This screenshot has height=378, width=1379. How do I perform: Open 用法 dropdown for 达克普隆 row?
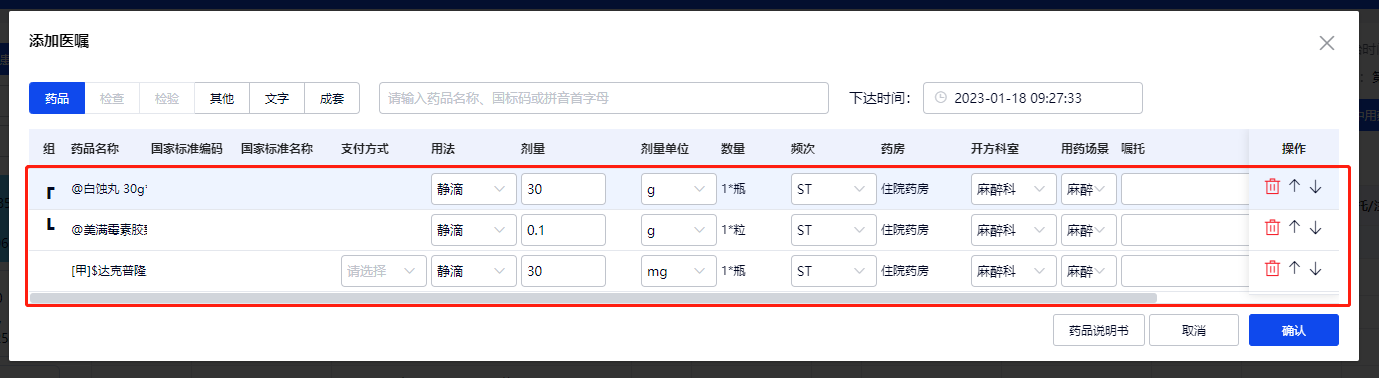473,271
